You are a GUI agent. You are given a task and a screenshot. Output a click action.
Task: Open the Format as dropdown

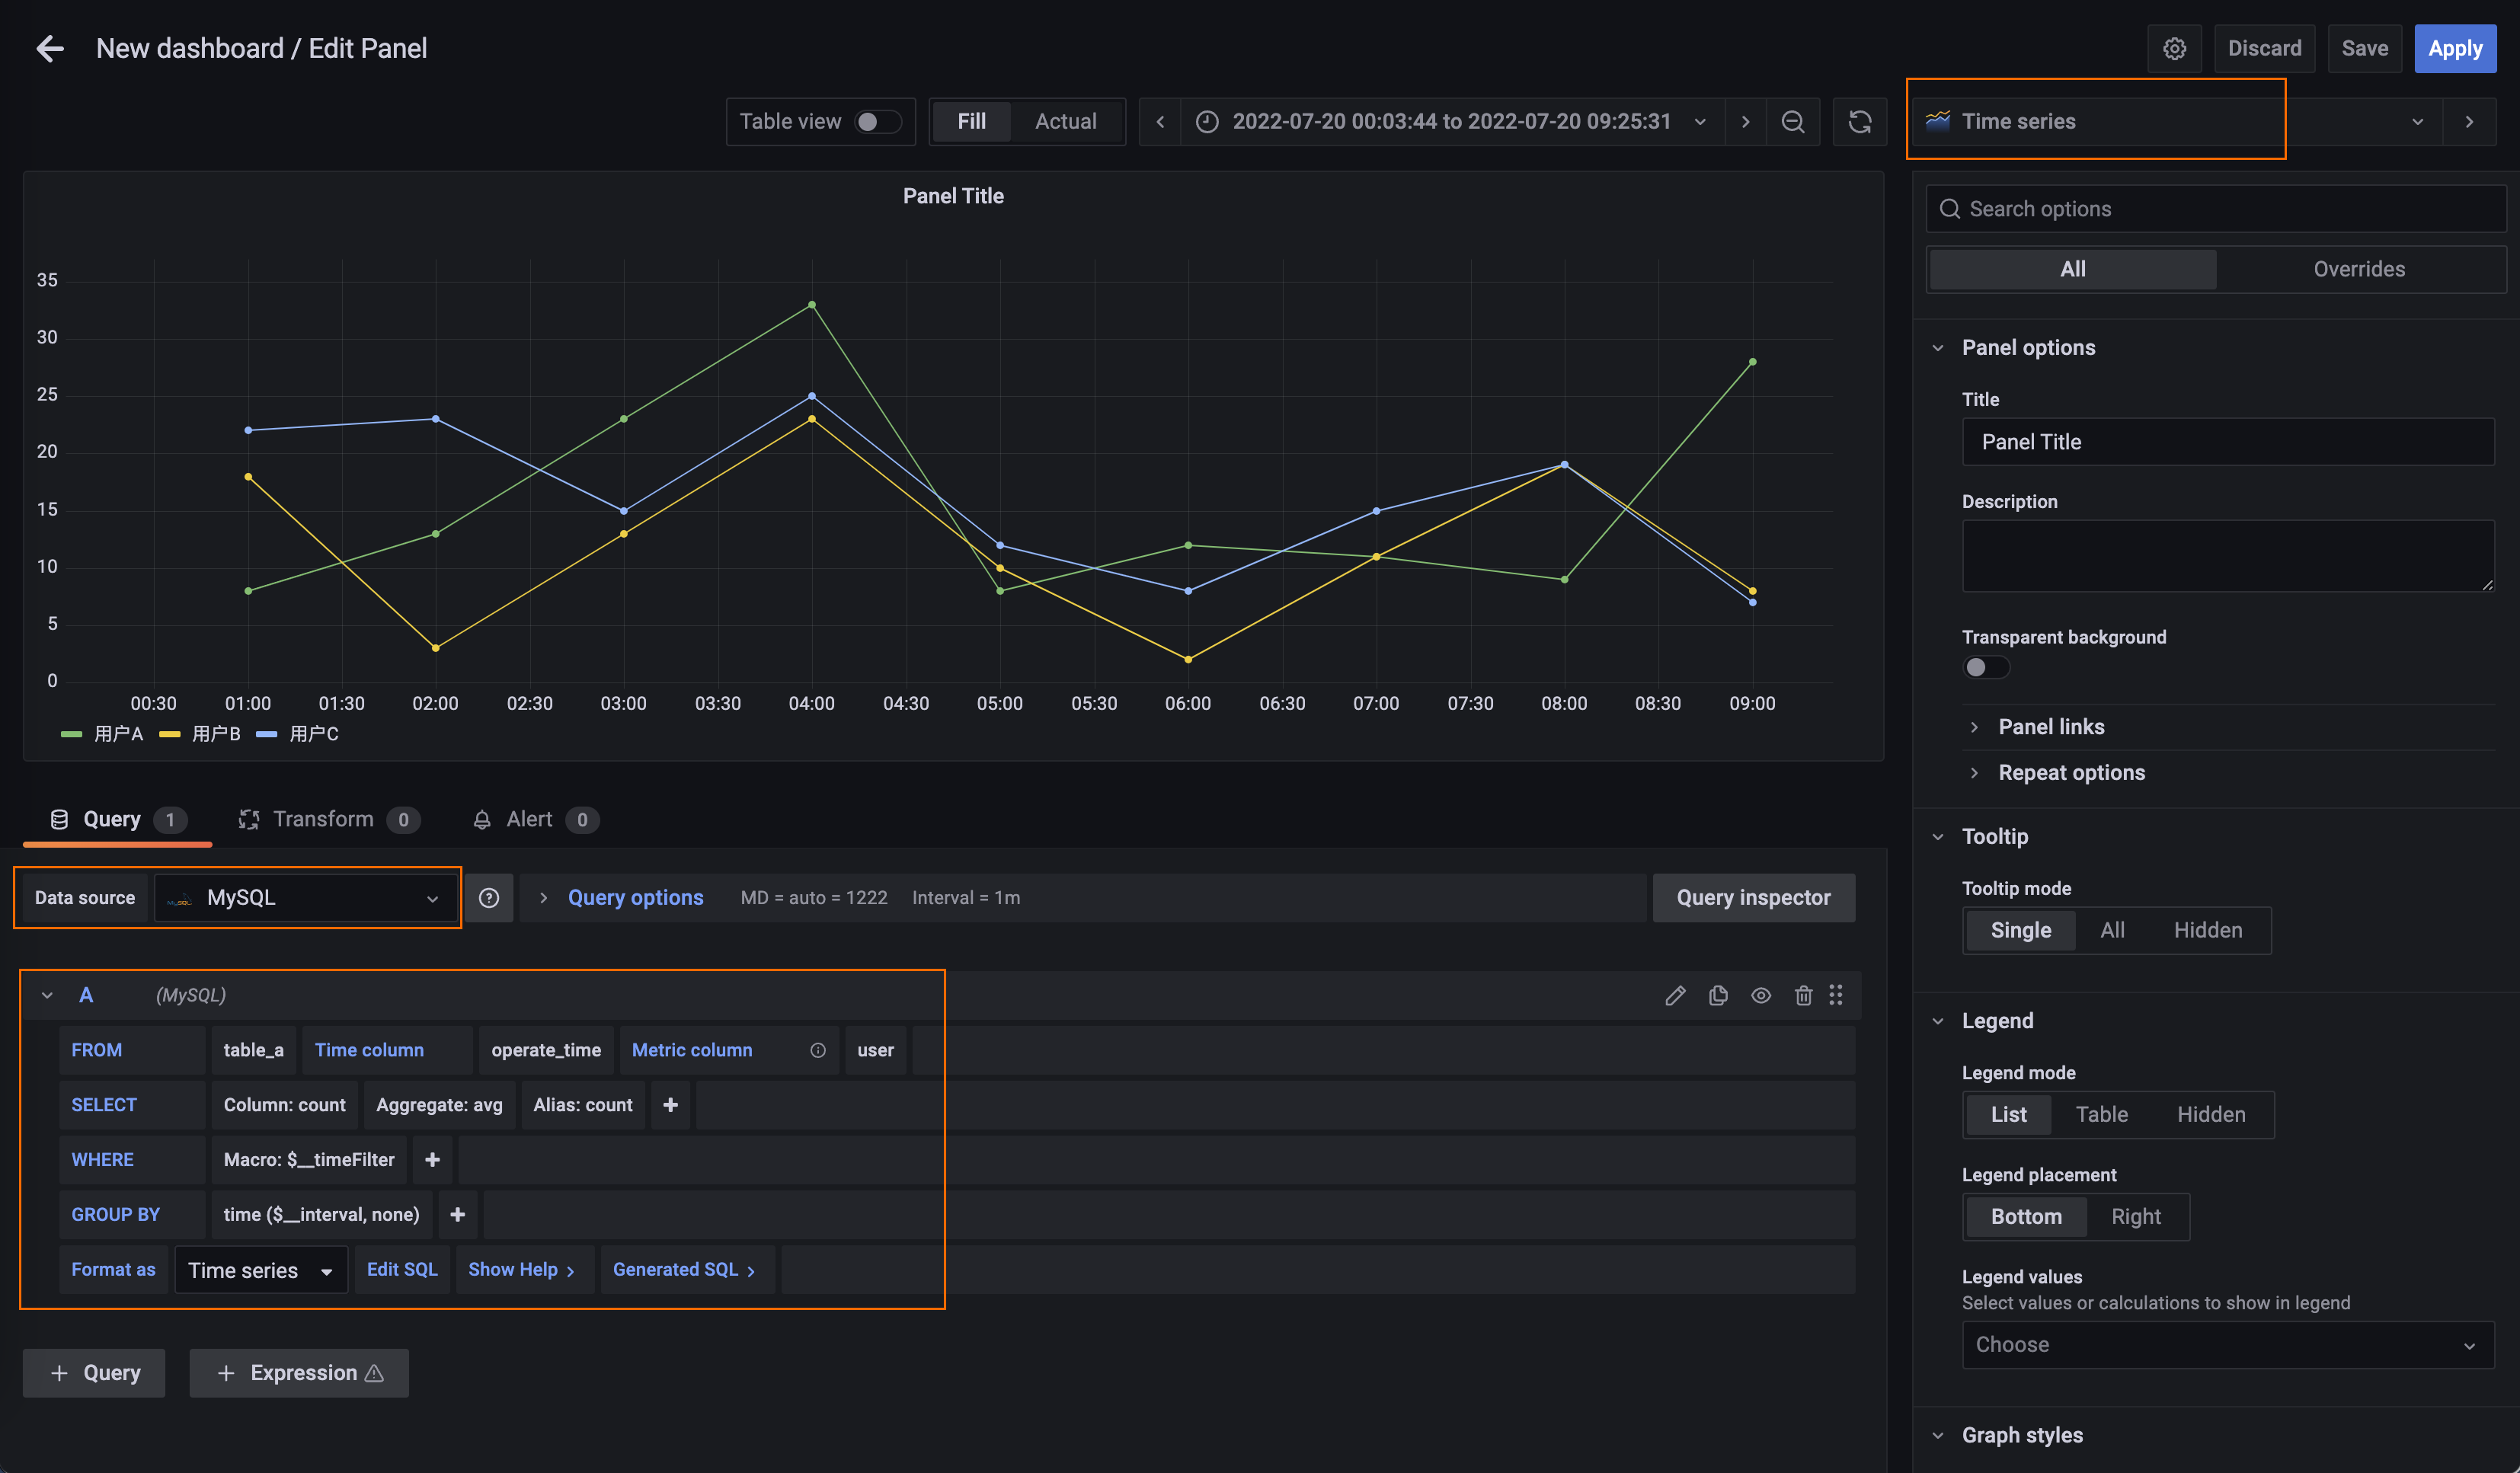coord(260,1269)
